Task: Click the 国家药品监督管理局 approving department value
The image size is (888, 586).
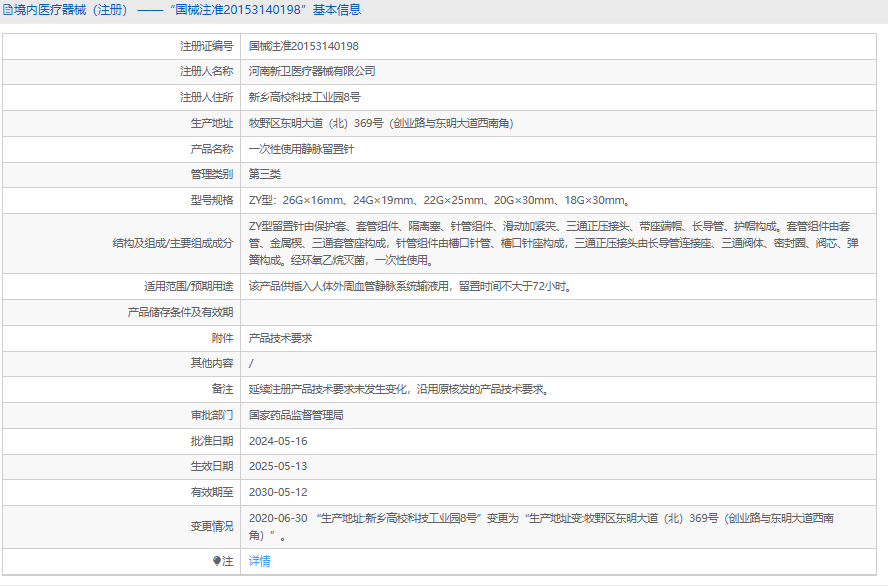Action: pyautogui.click(x=296, y=416)
